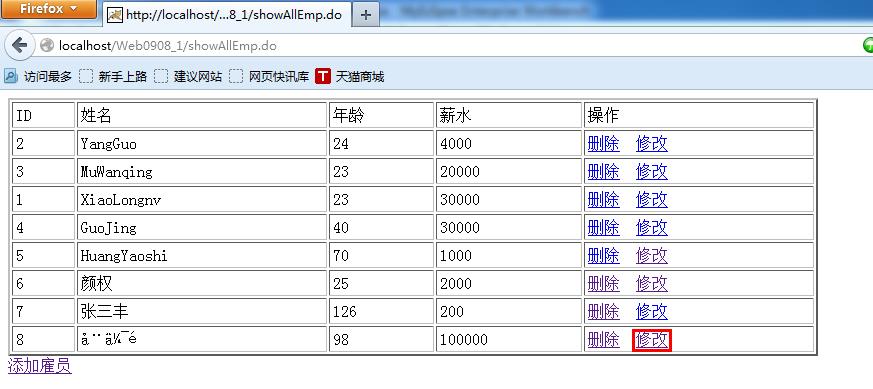Edit employee 张三丰 via 修改
Screen dimensions: 873x389
(651, 312)
